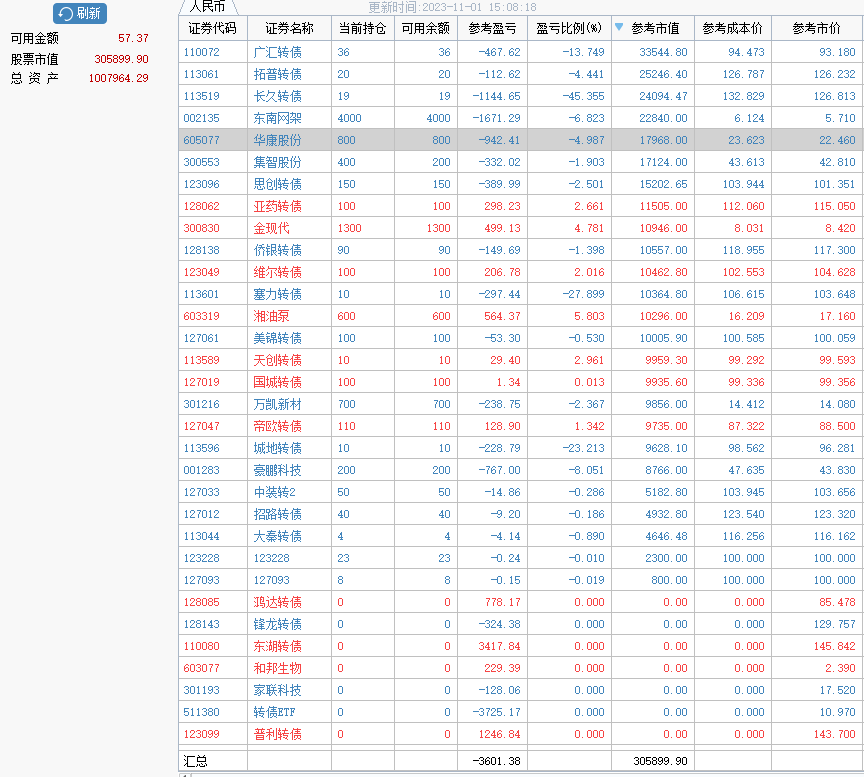Click the 普利转债 security name

(277, 734)
